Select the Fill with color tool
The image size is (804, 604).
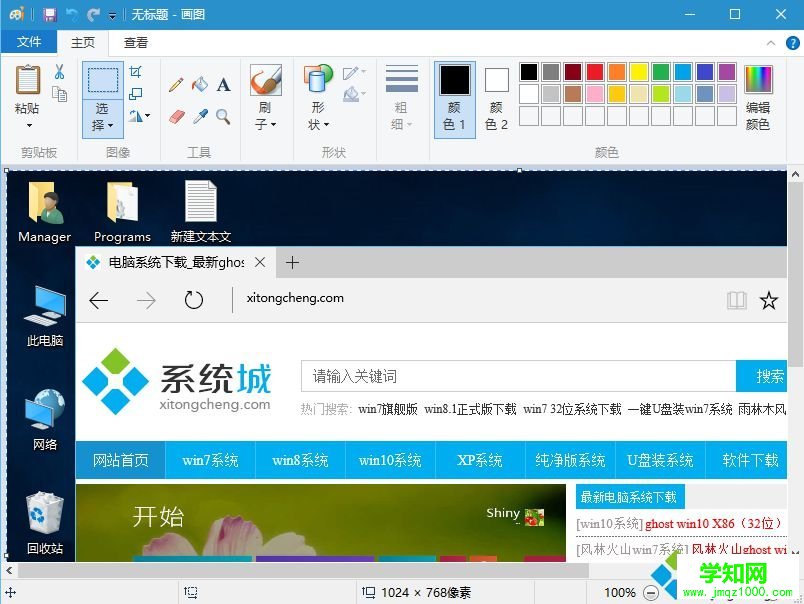pyautogui.click(x=199, y=83)
